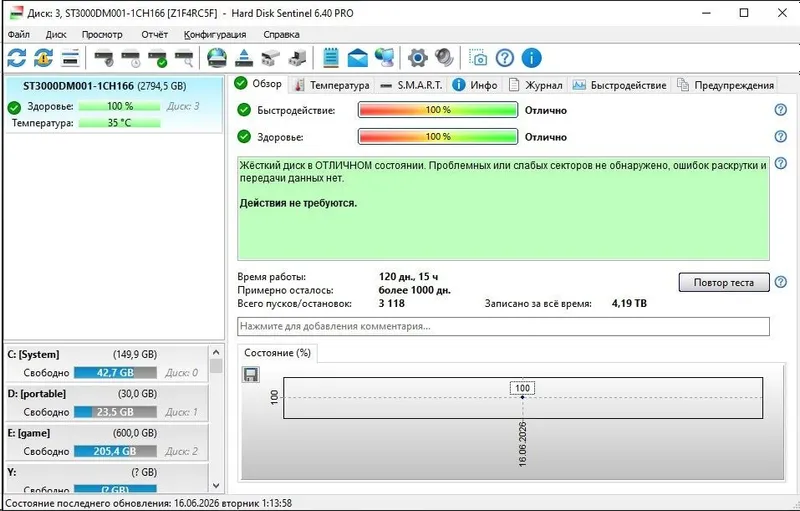Click partition list scroll down arrow

coord(216,486)
